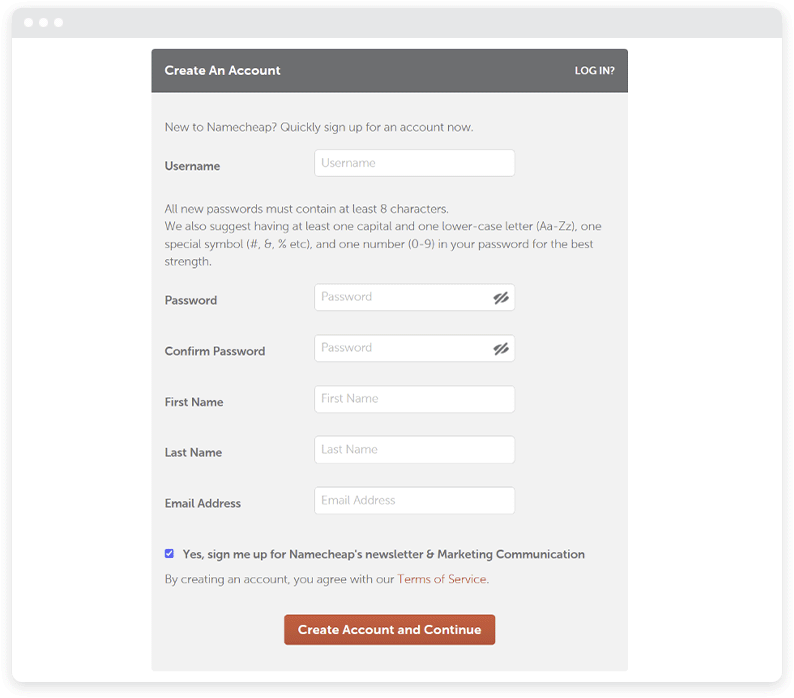Click the bold Email Address label
Screen dimensions: 794x698
[203, 503]
